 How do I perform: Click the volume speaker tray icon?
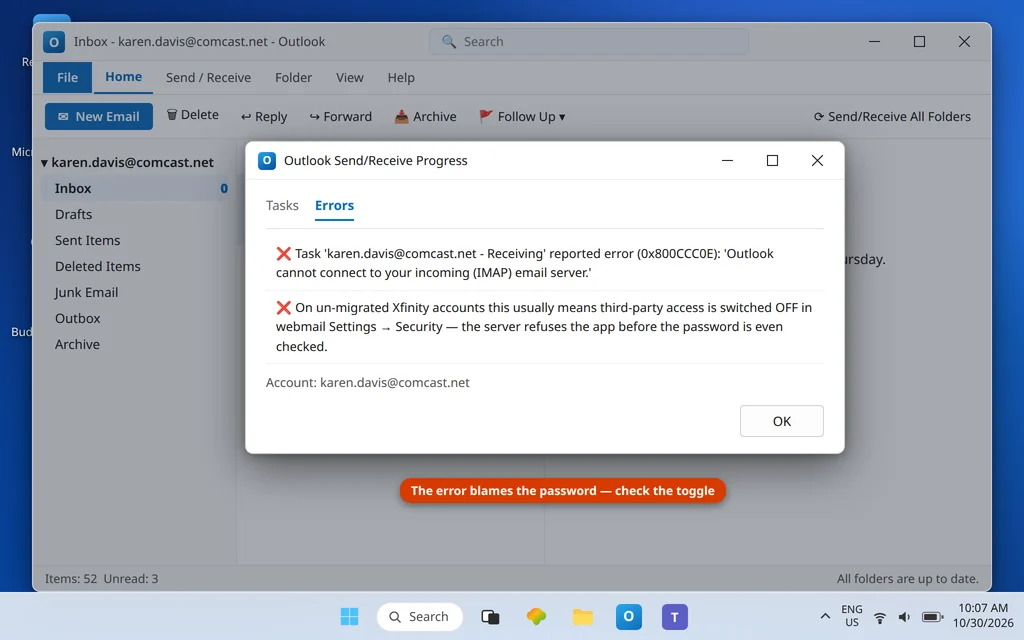pos(904,617)
